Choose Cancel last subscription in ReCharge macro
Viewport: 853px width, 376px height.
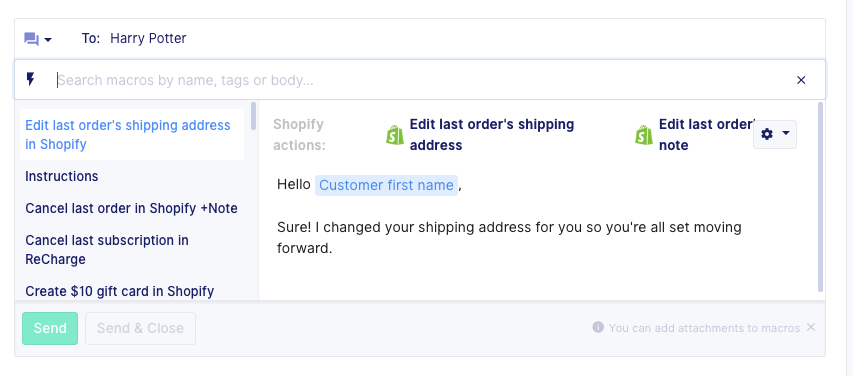coord(107,250)
